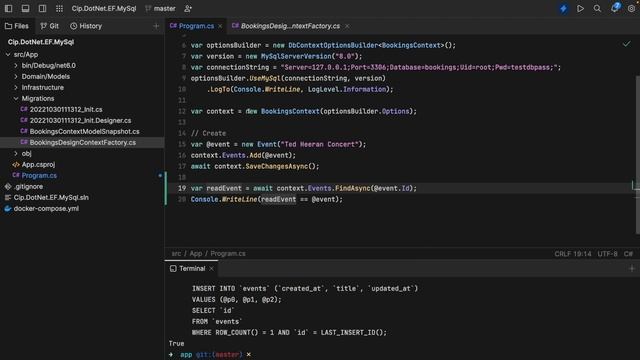Open settings gear icon
Screen dimensions: 640x360
(x=631, y=9)
